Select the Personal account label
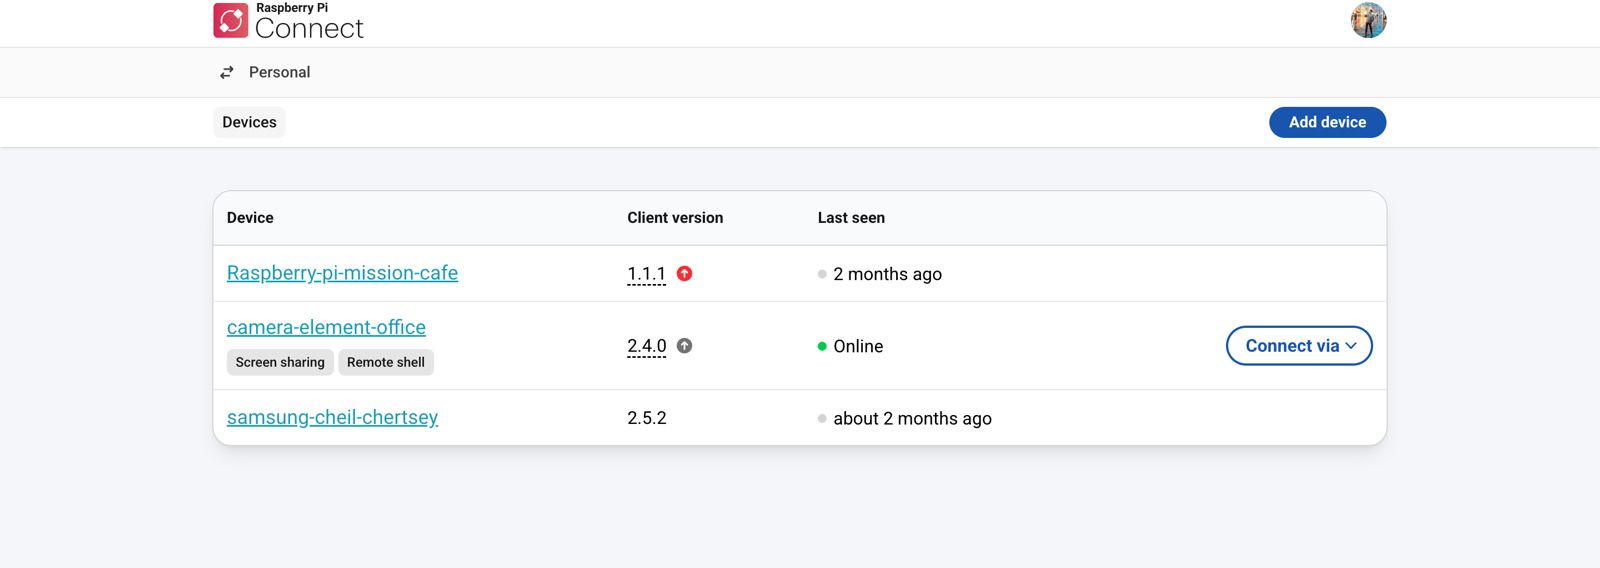Image resolution: width=1600 pixels, height=568 pixels. point(279,72)
